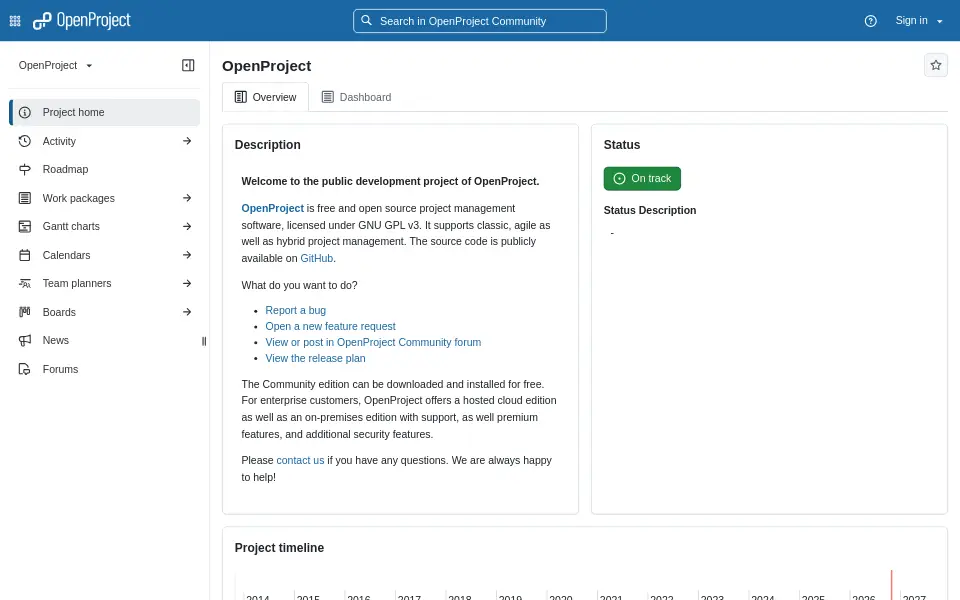This screenshot has height=600, width=960.
Task: Open Roadmap from the sidebar menu
Action: tap(105, 170)
